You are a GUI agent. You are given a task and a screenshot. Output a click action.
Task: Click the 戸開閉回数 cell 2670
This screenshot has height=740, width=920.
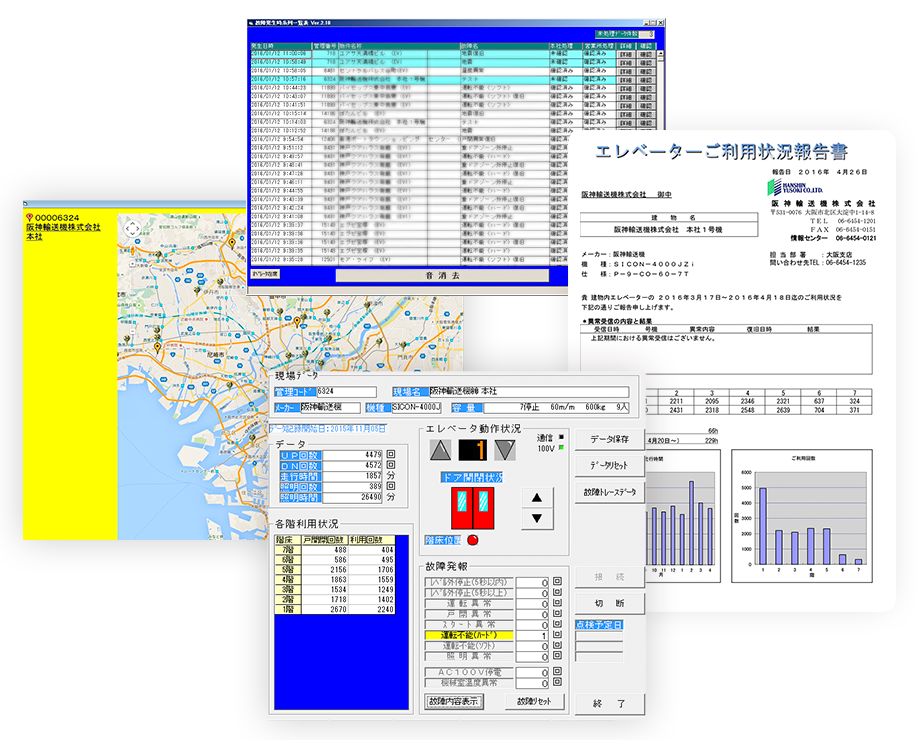pyautogui.click(x=325, y=610)
